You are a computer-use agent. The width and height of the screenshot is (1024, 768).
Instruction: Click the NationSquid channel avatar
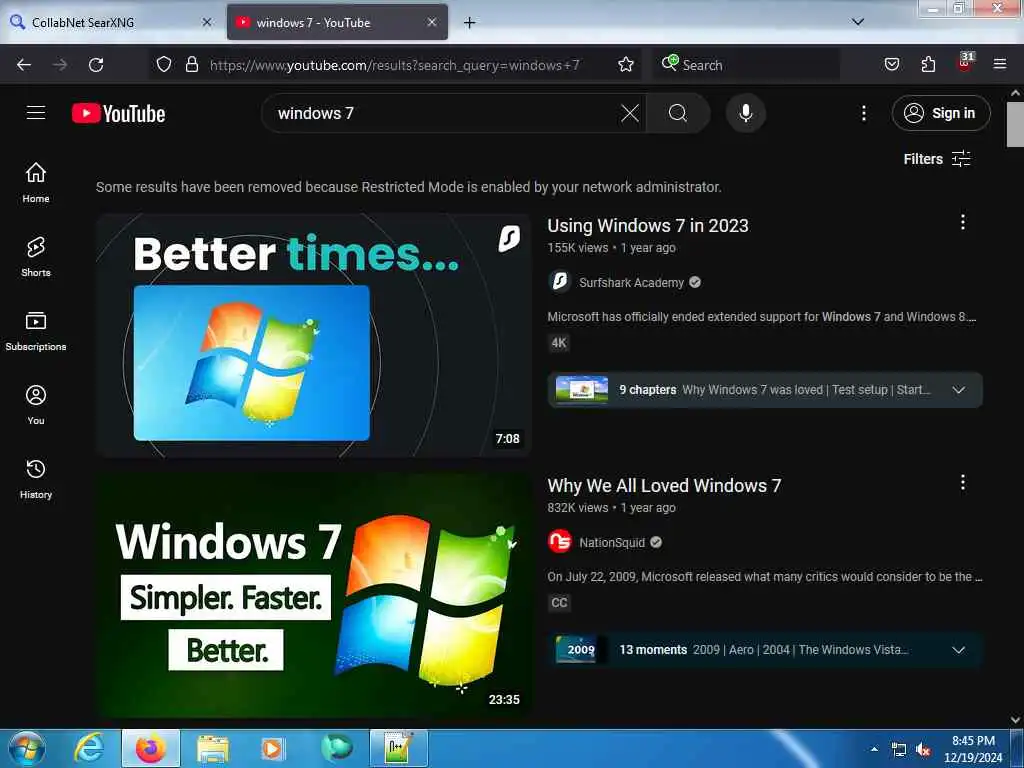560,541
